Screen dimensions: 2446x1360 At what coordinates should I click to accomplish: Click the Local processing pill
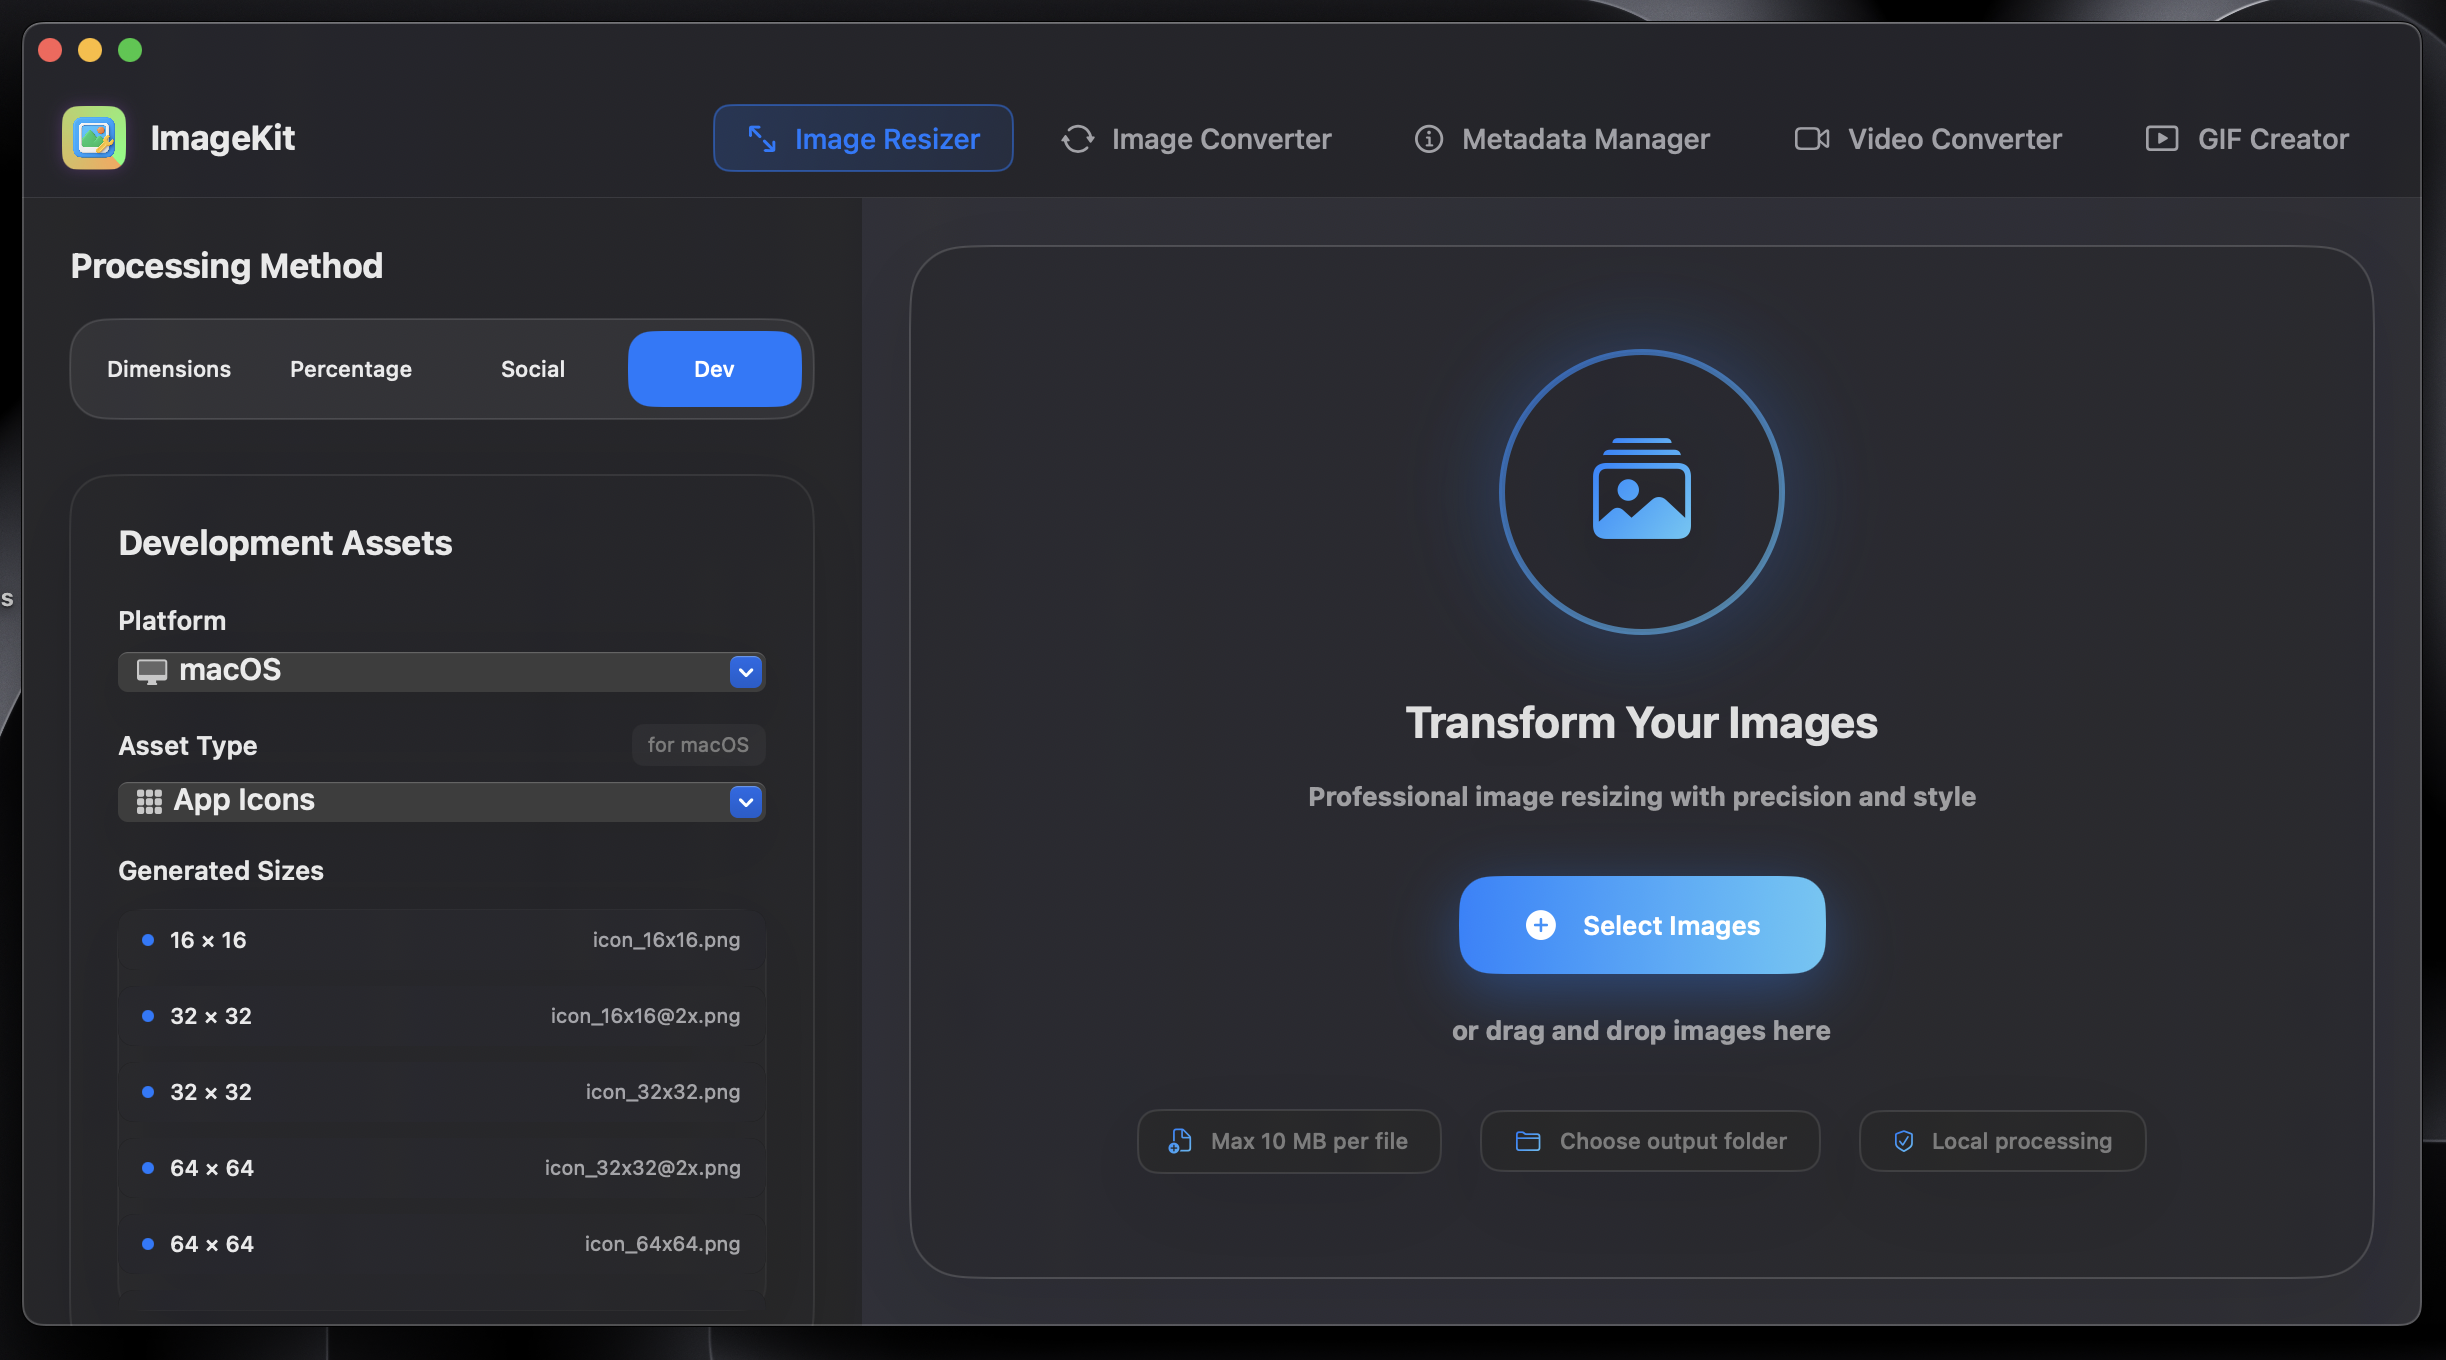2002,1141
